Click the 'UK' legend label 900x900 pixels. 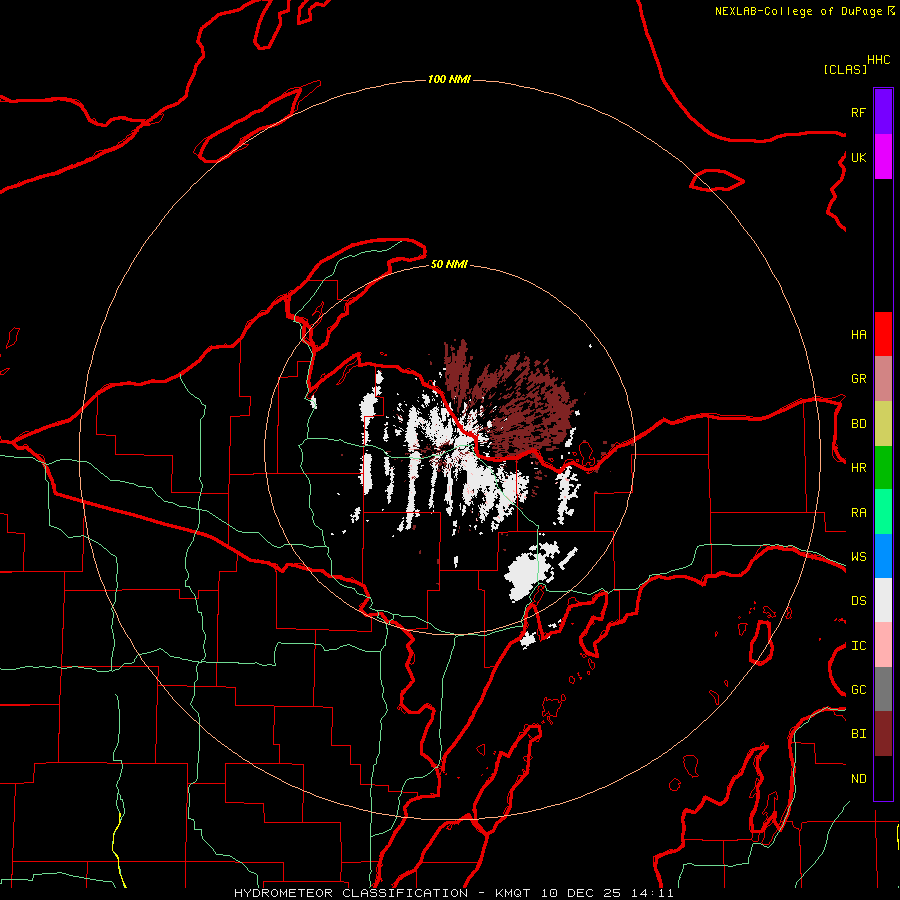pyautogui.click(x=858, y=157)
